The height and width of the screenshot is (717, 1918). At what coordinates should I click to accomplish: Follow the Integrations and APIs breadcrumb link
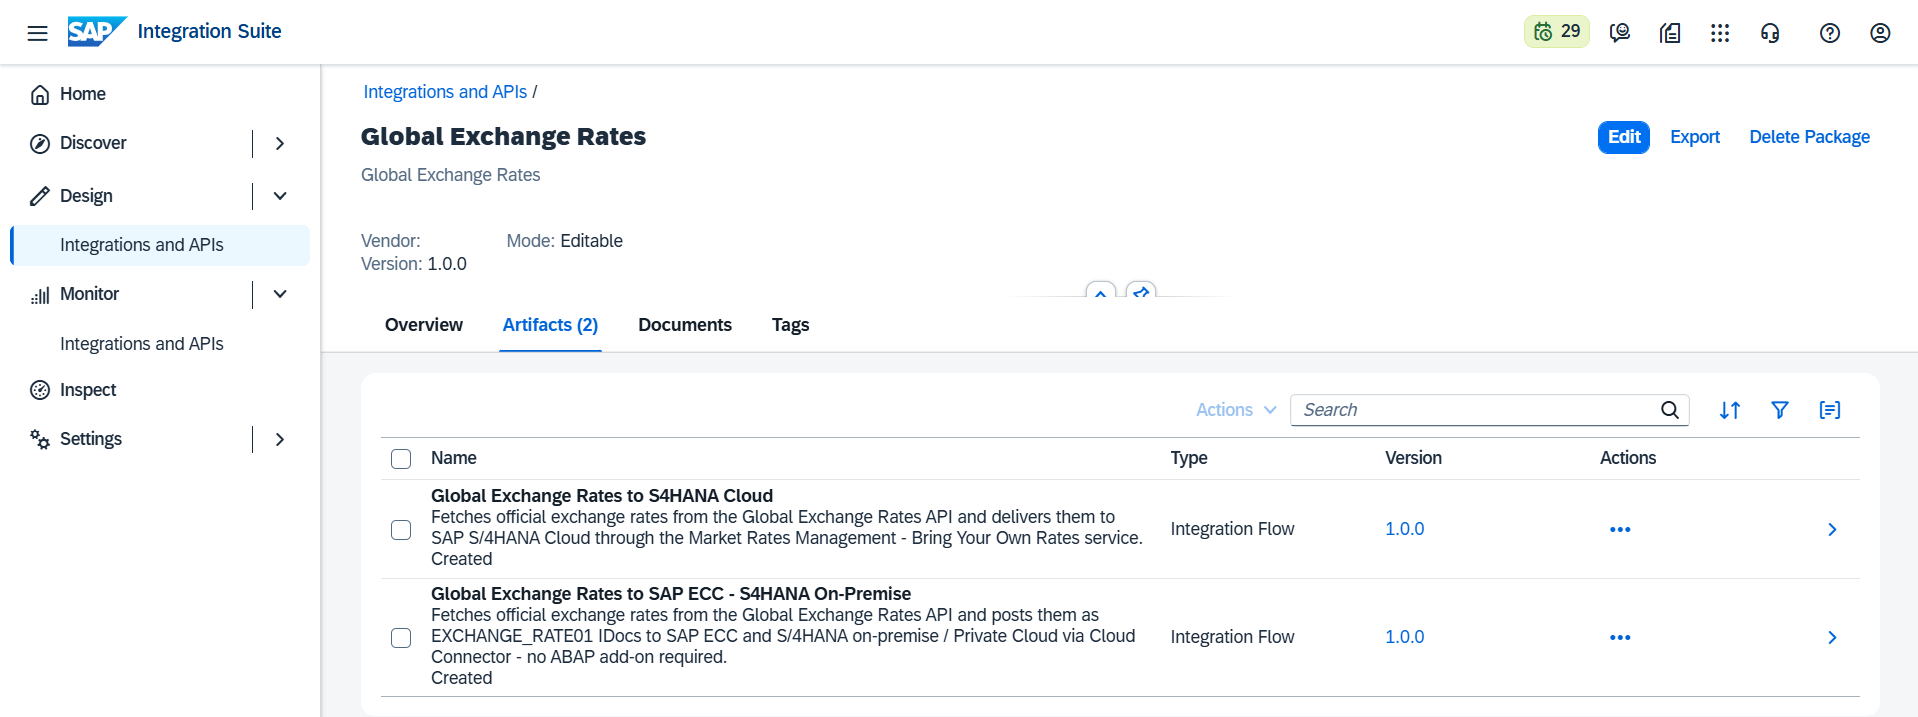click(x=445, y=92)
